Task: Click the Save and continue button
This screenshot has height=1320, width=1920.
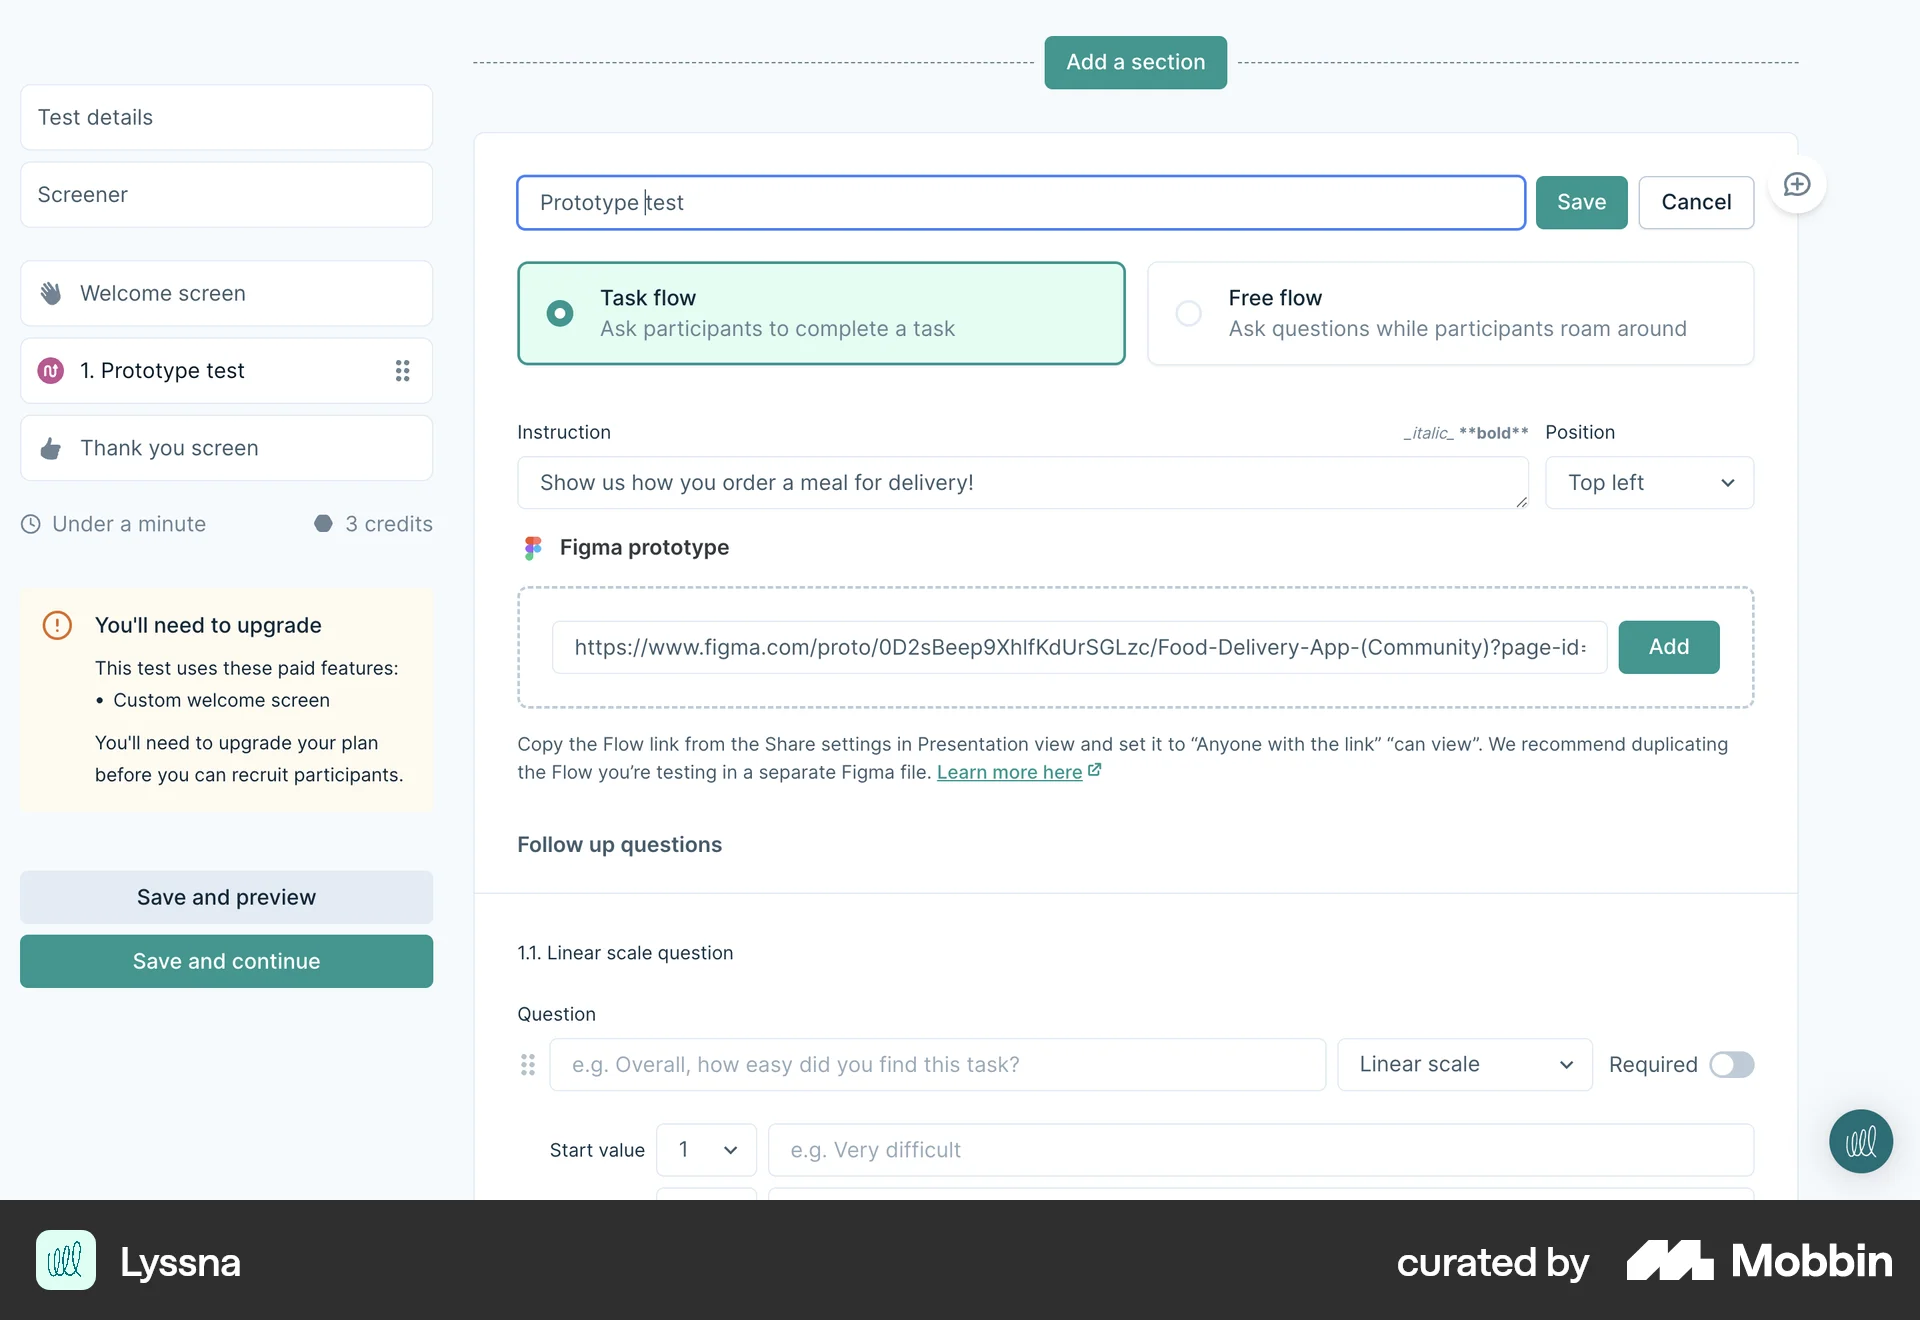Action: click(226, 961)
